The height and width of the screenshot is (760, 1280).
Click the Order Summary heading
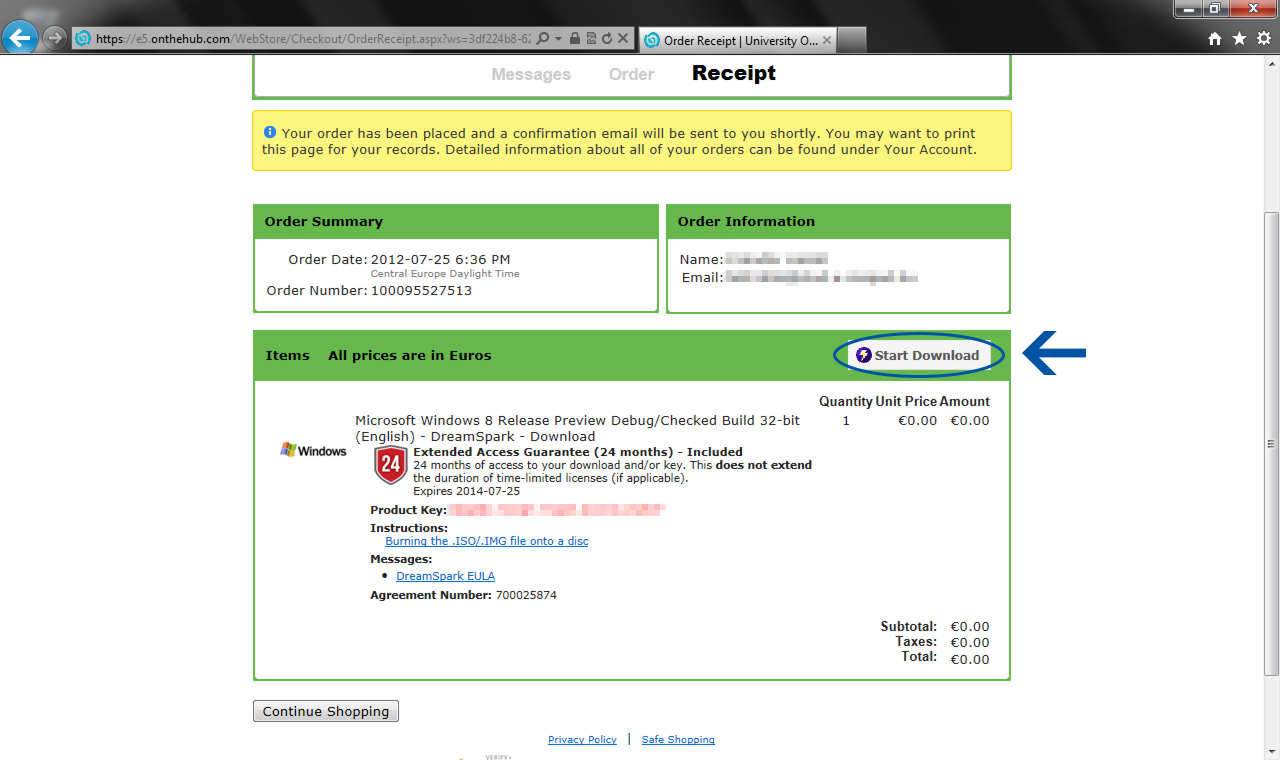coord(324,221)
